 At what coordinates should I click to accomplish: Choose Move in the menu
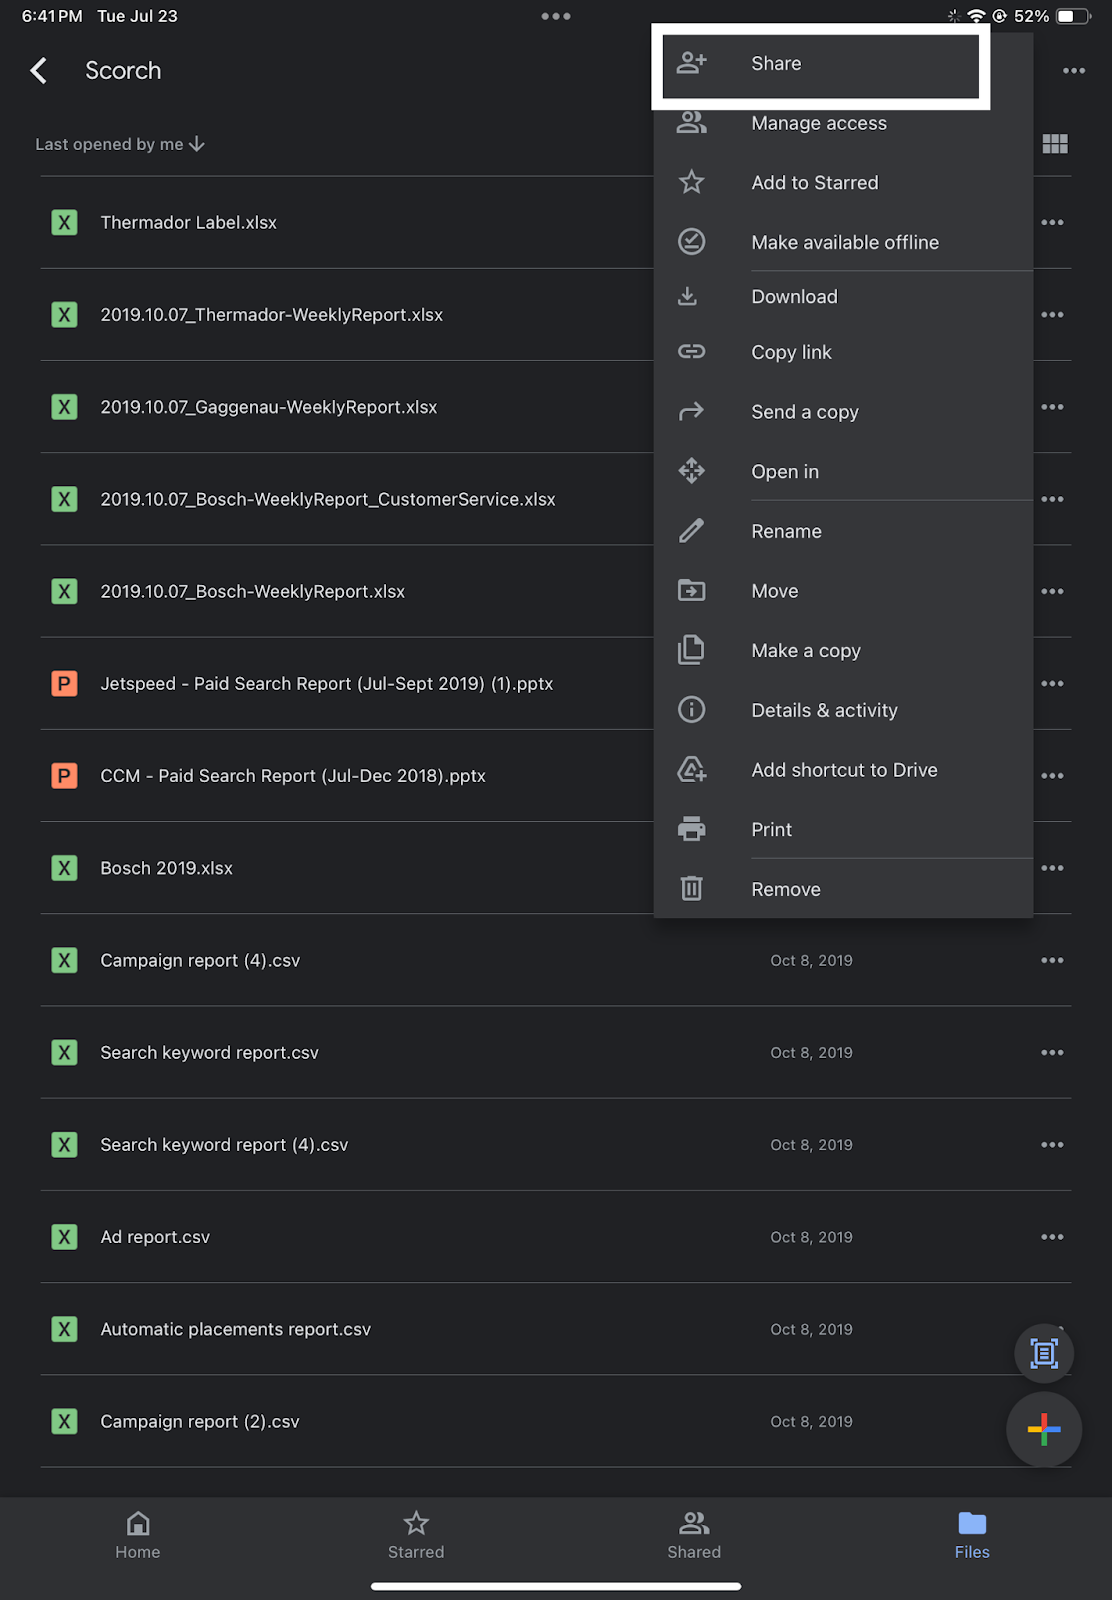843,591
